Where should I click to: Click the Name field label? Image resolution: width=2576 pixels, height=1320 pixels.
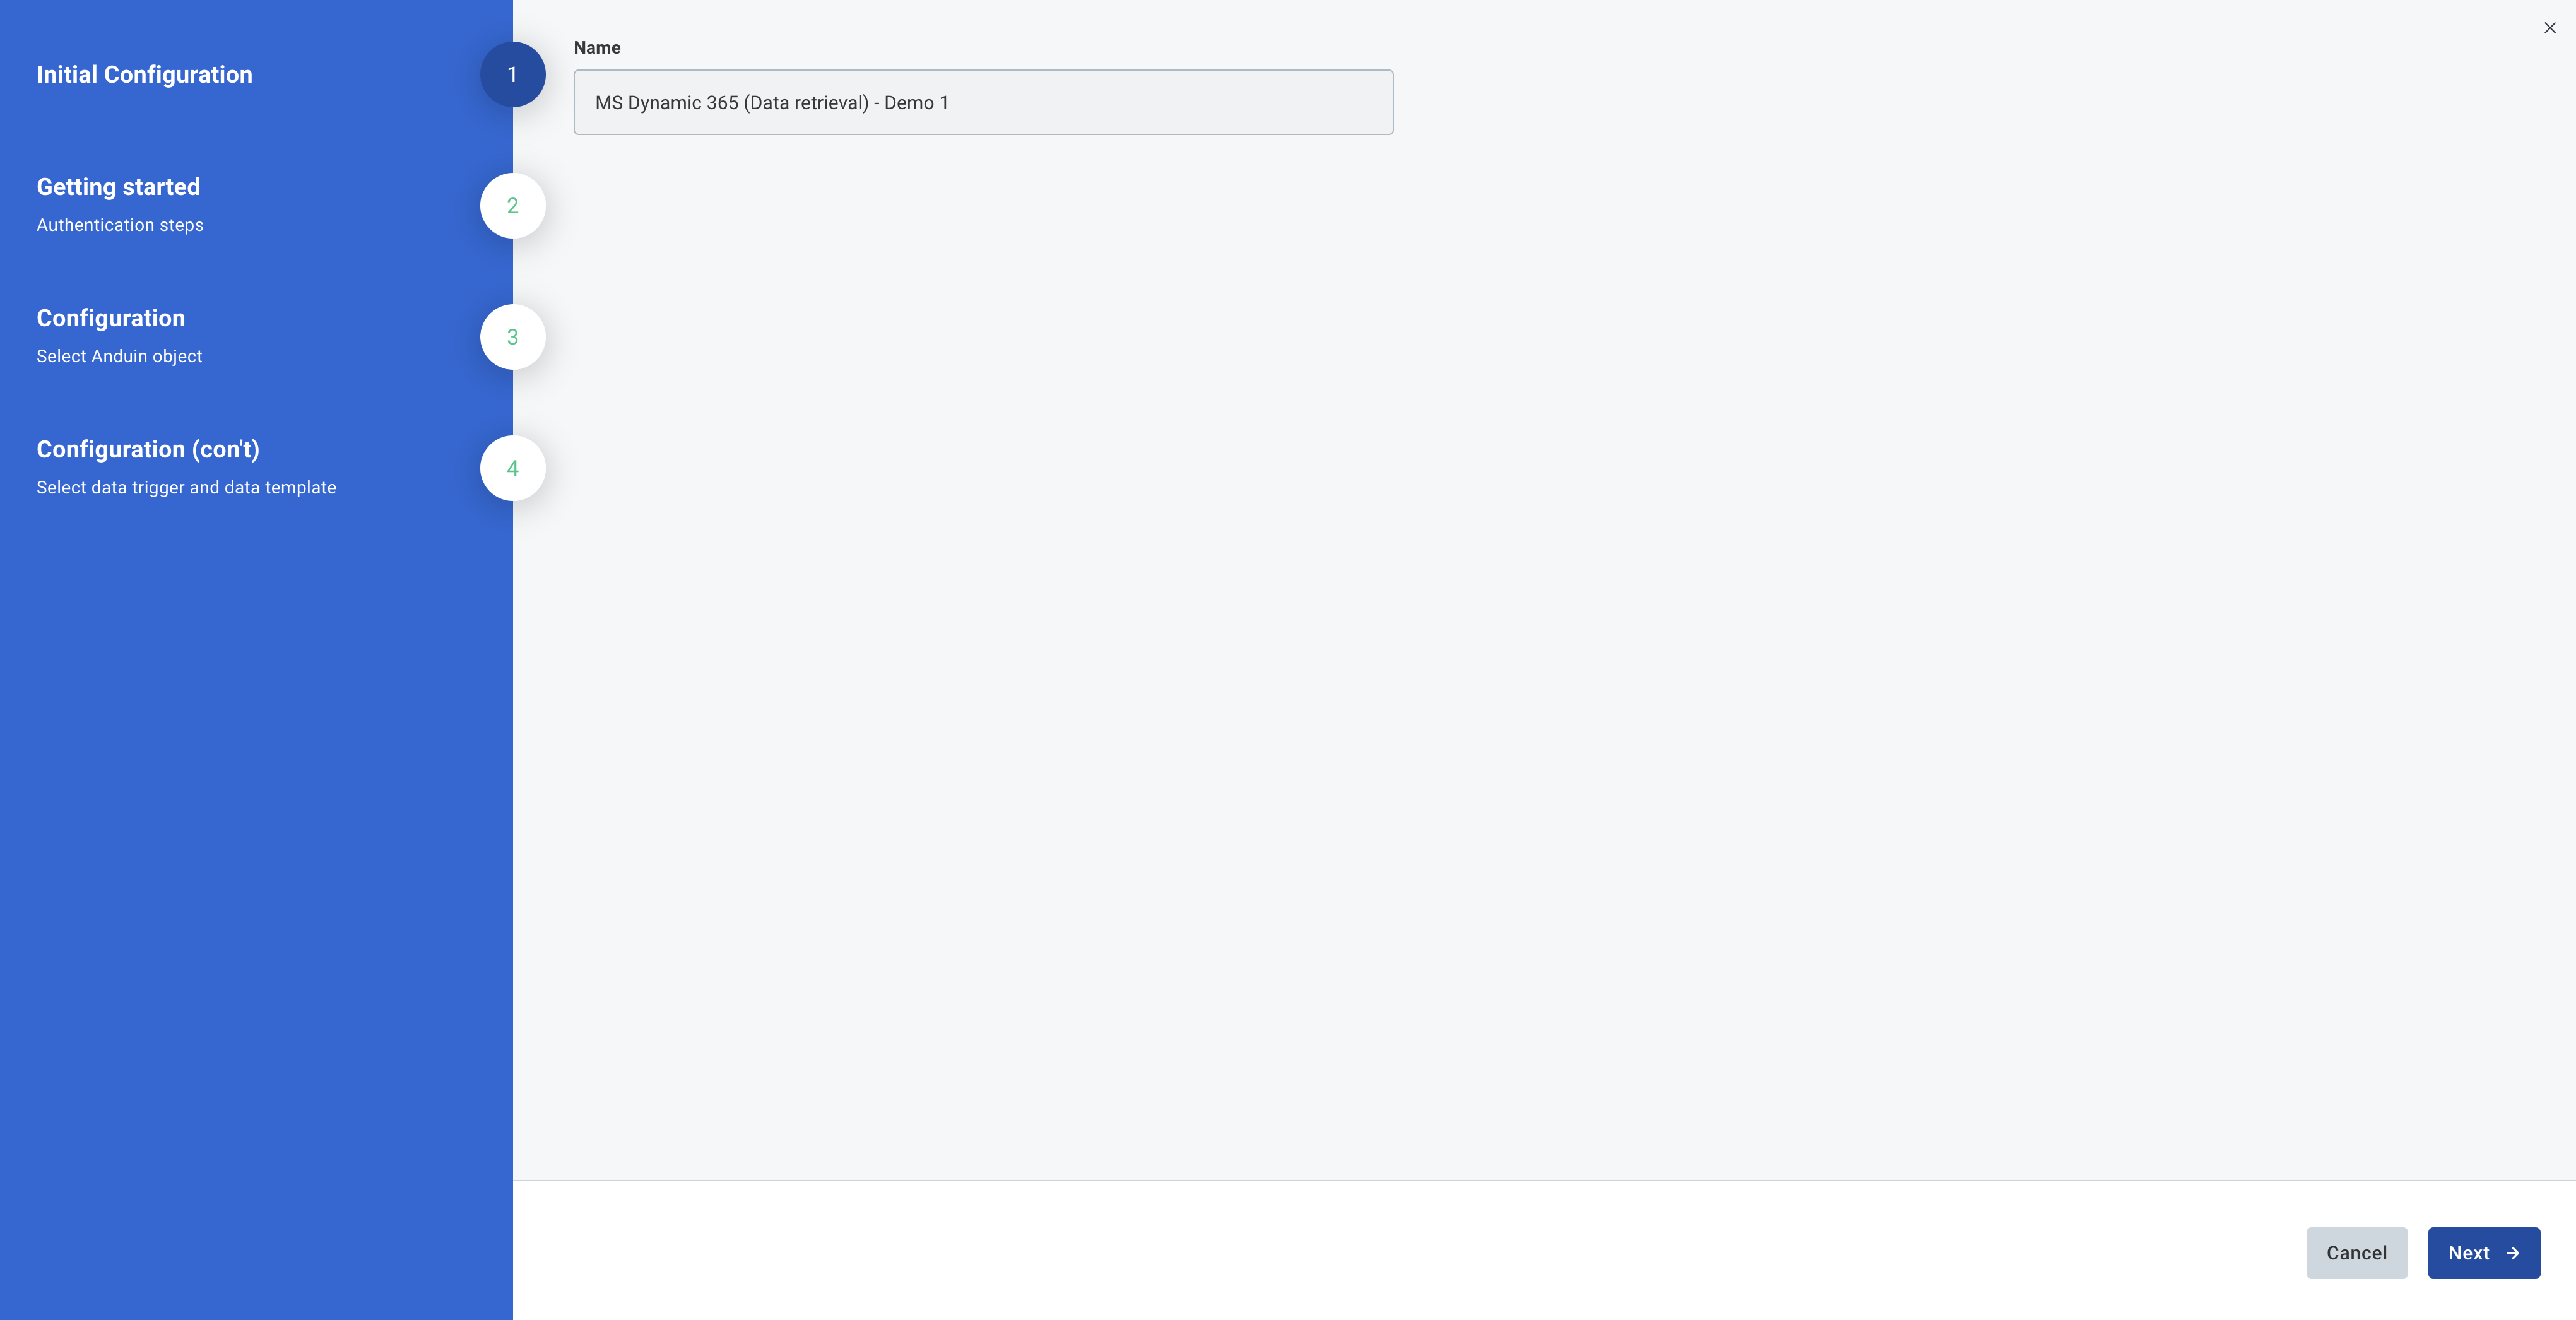597,48
